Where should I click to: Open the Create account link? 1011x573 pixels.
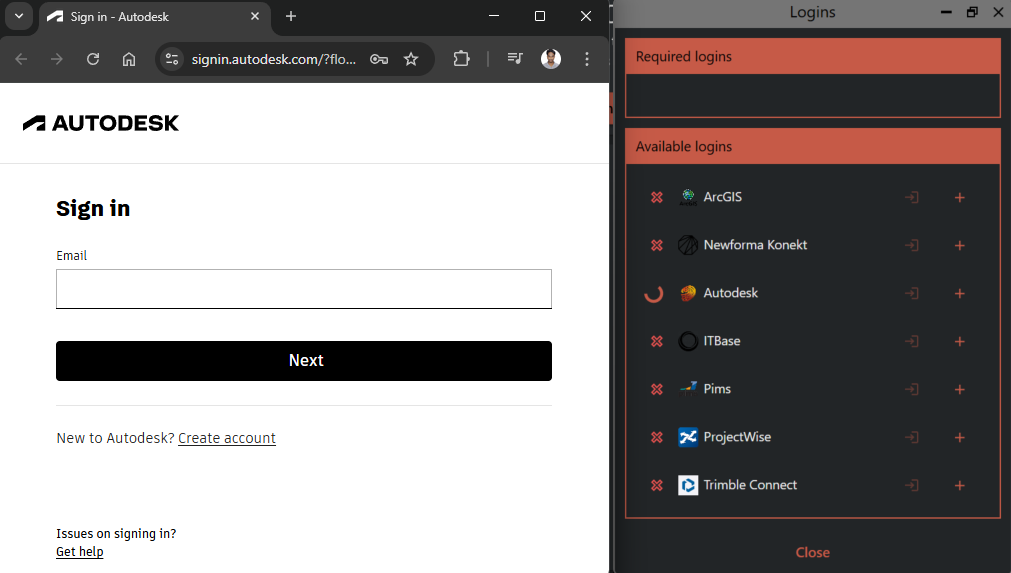(x=226, y=438)
